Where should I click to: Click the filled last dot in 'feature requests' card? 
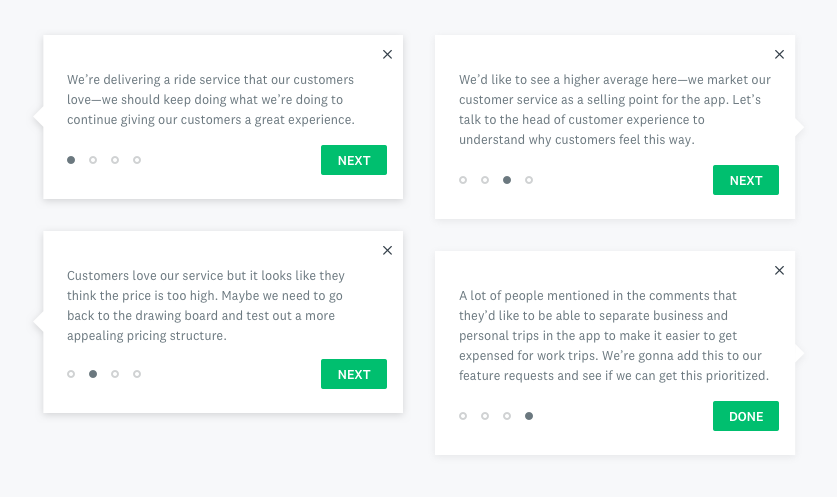tap(529, 416)
